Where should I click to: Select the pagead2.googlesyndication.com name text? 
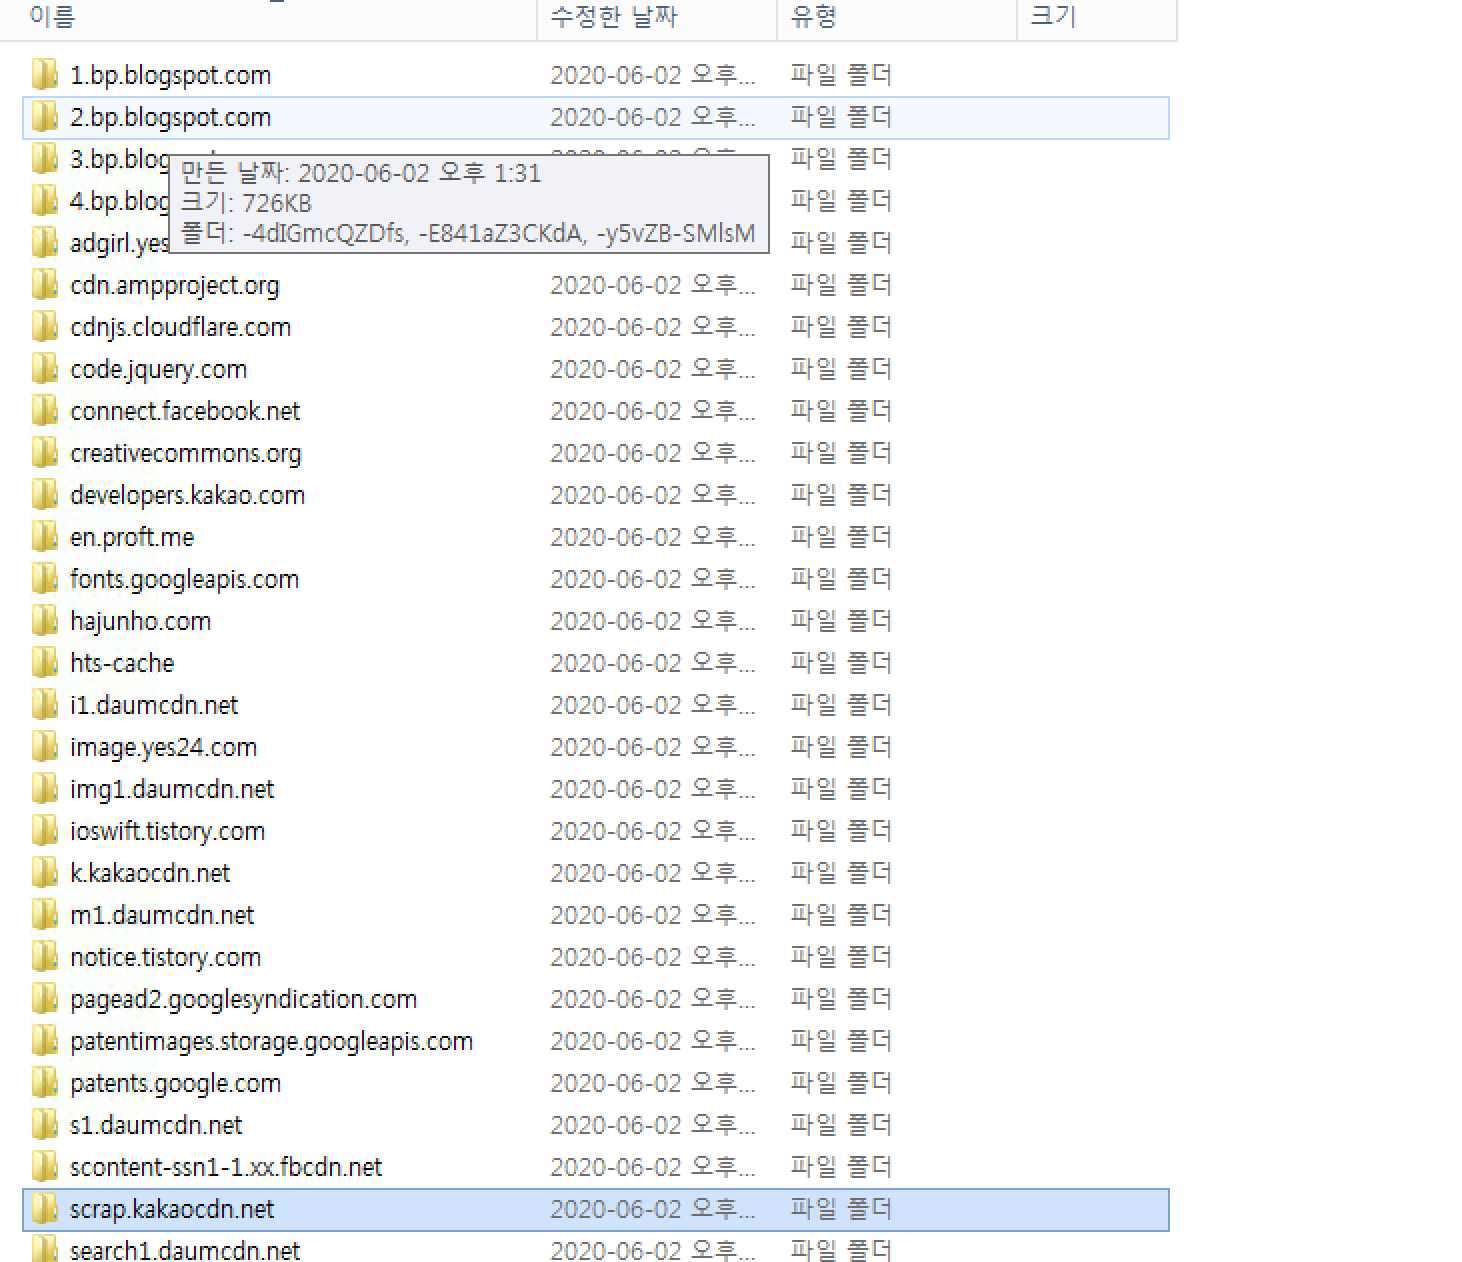[243, 999]
